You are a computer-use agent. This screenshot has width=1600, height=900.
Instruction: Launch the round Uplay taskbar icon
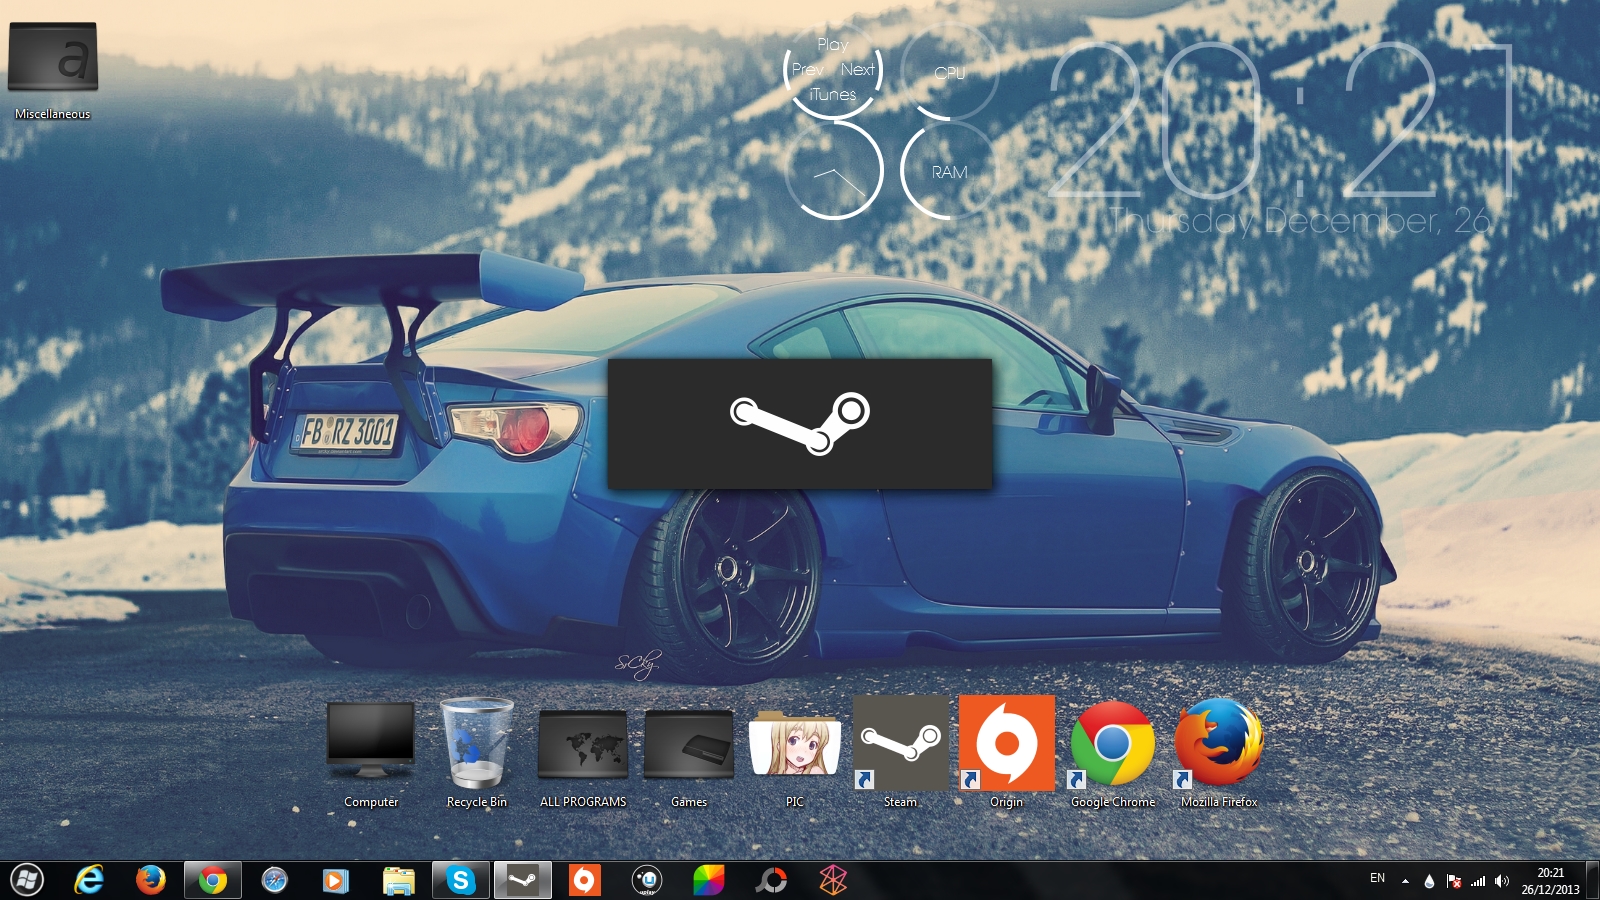(x=647, y=880)
